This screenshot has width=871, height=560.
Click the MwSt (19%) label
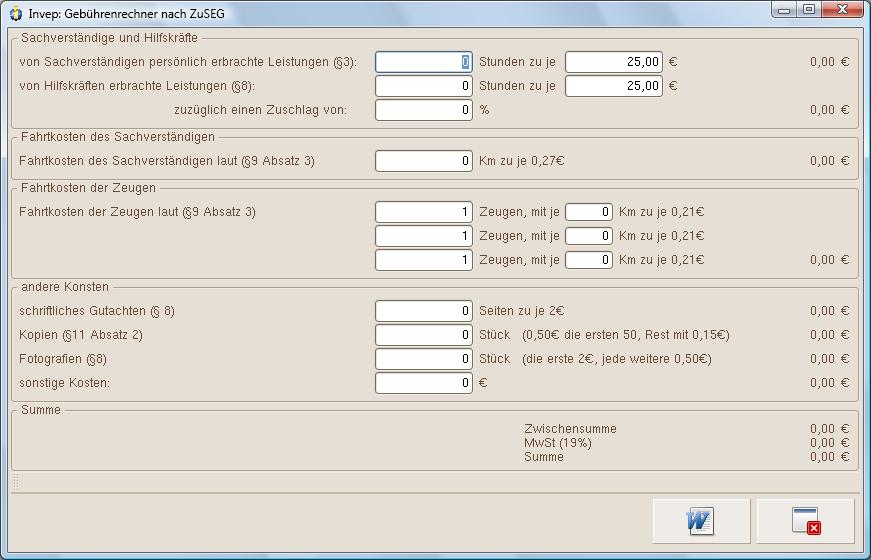558,443
